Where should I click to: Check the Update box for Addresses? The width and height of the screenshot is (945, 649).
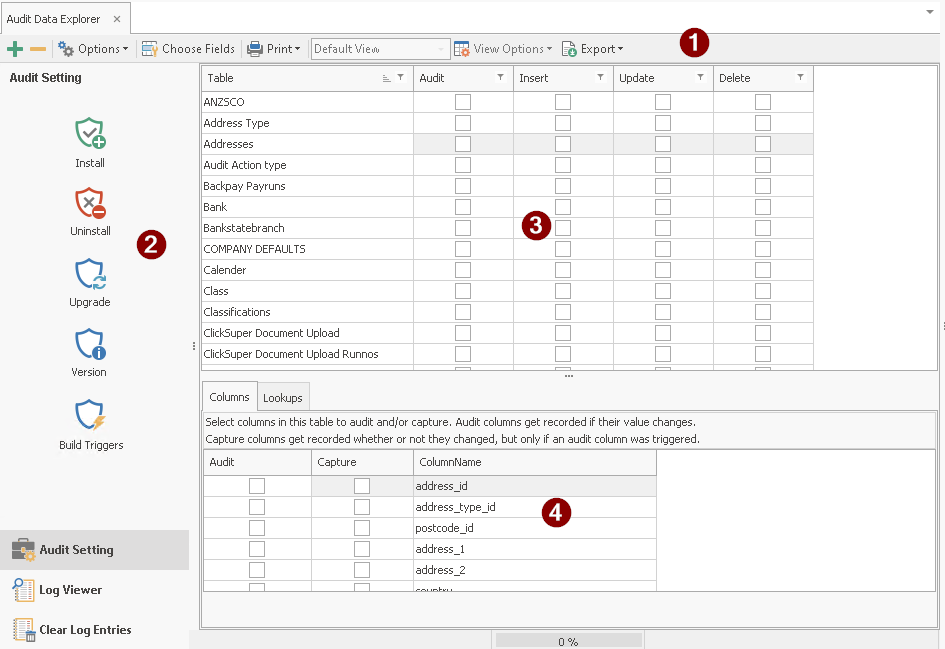(663, 144)
